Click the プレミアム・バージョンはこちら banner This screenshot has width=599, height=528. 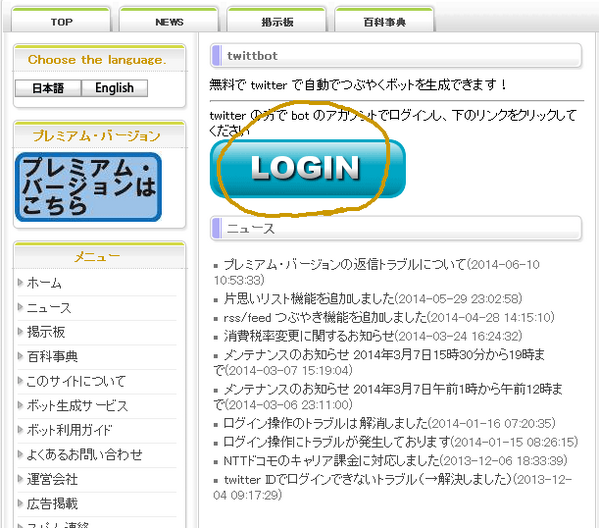pos(88,187)
